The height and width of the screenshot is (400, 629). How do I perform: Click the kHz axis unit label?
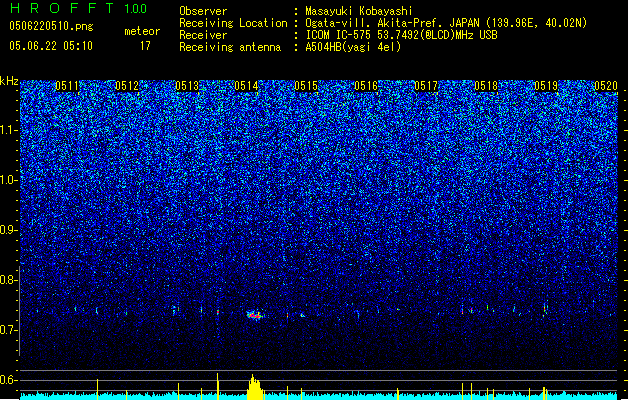click(9, 81)
